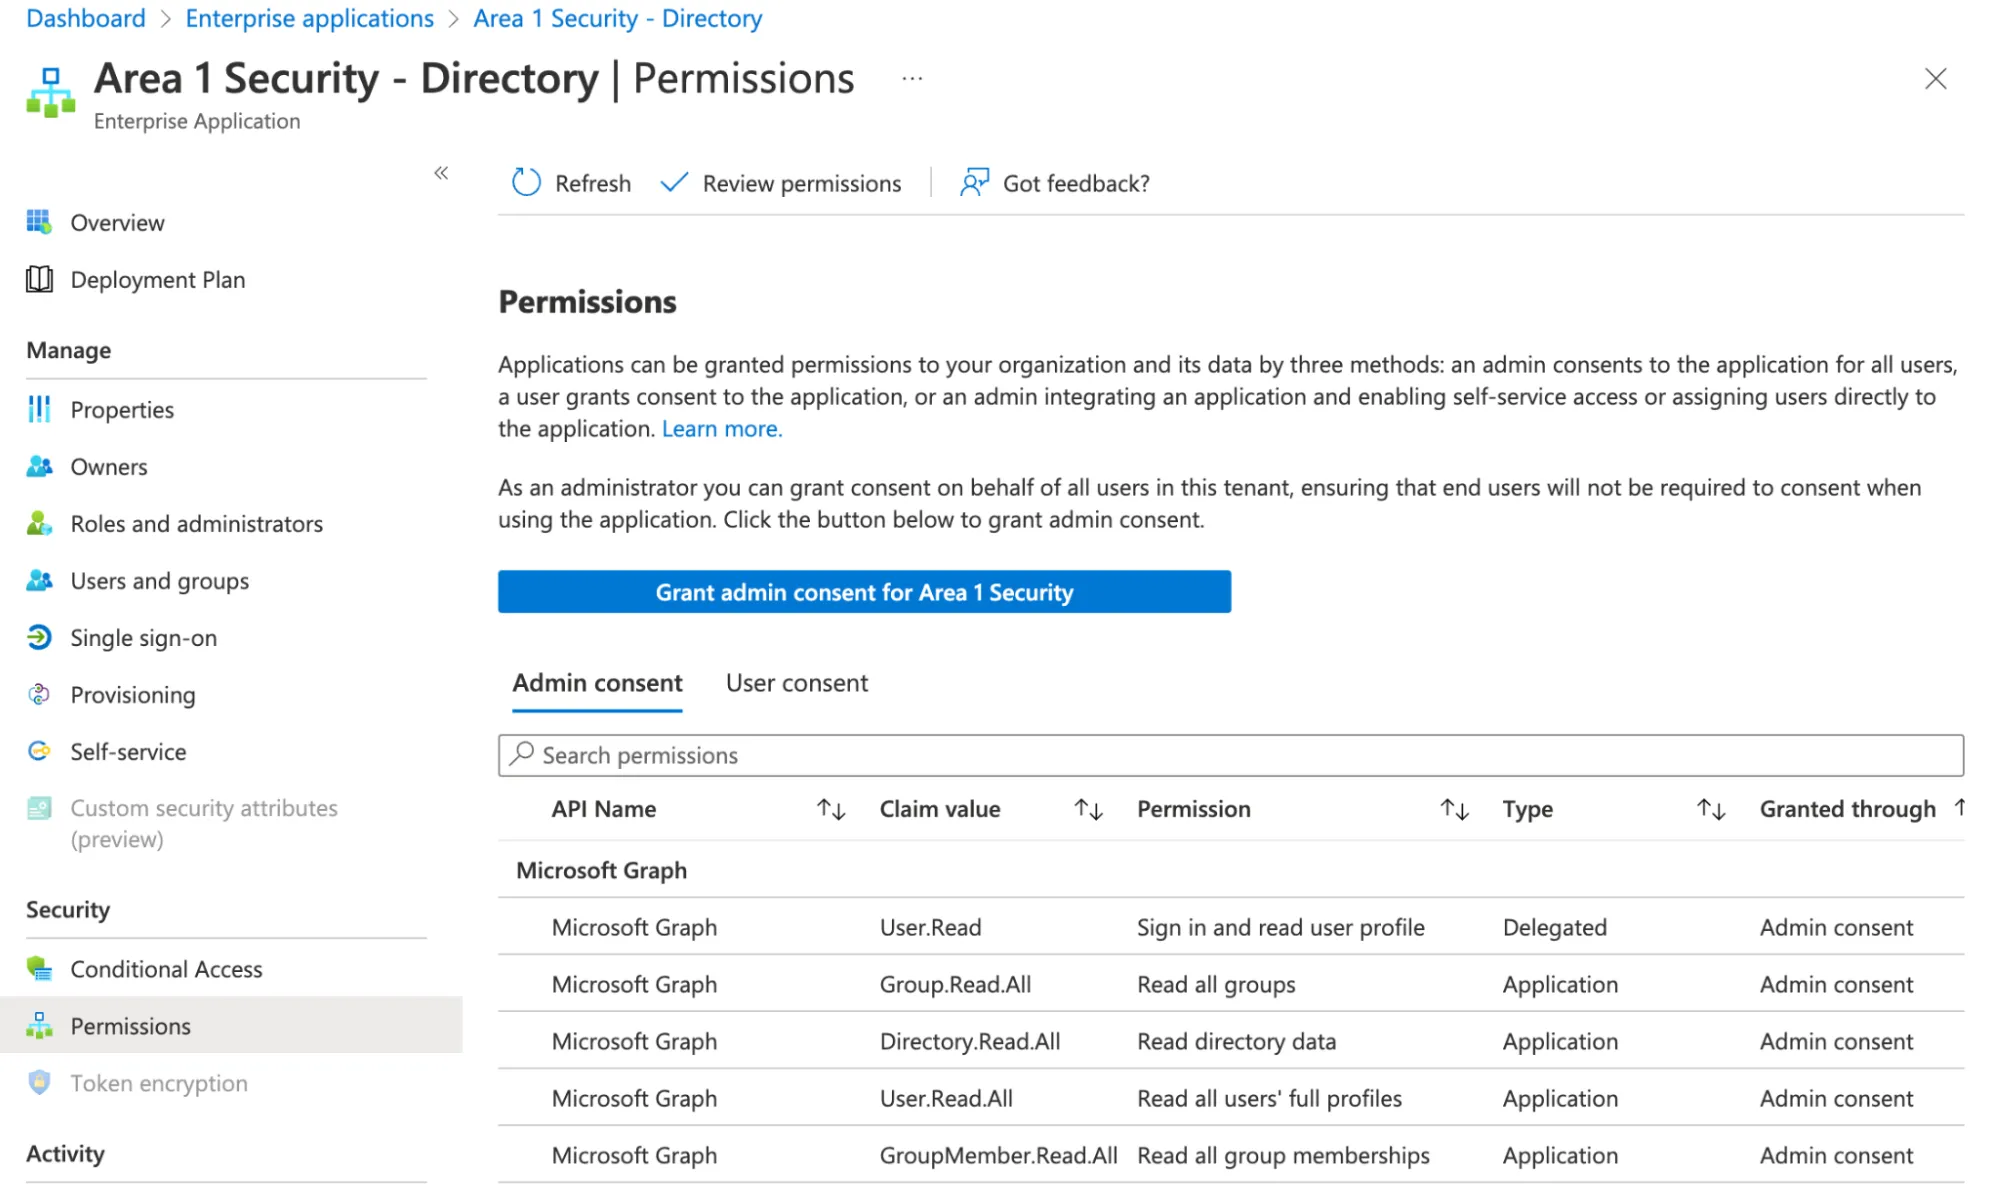
Task: Click the Permissions icon in sidebar
Action: tap(40, 1024)
